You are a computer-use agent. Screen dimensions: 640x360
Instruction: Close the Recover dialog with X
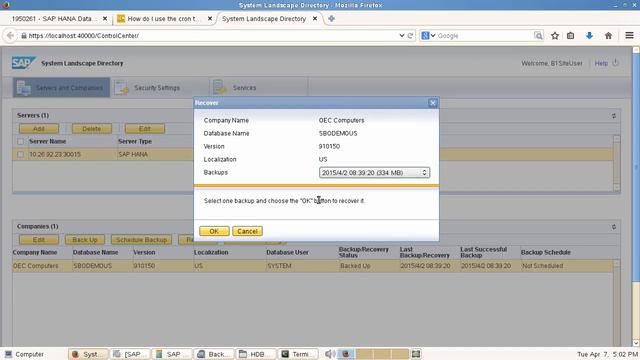coord(433,103)
